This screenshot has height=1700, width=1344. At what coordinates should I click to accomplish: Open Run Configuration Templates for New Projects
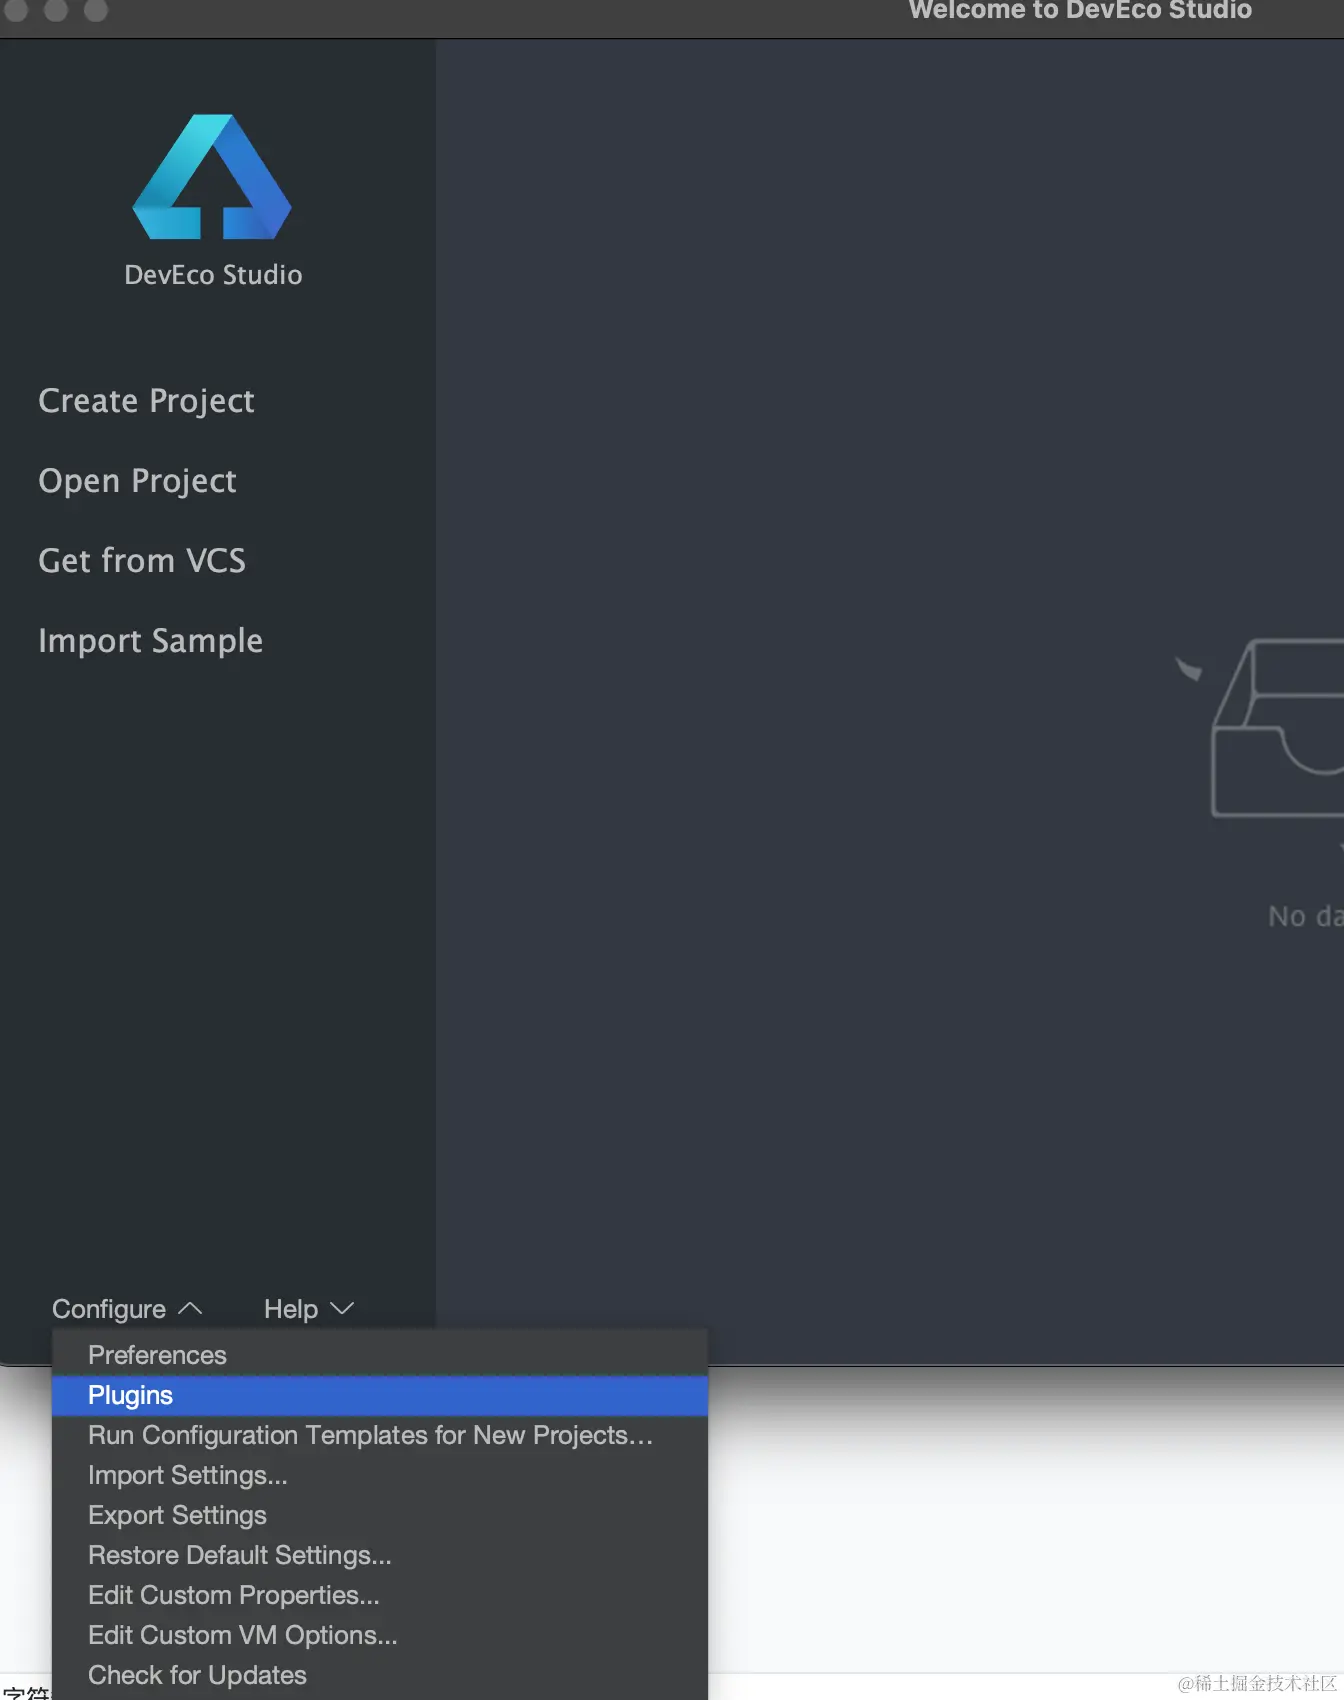(380, 1435)
